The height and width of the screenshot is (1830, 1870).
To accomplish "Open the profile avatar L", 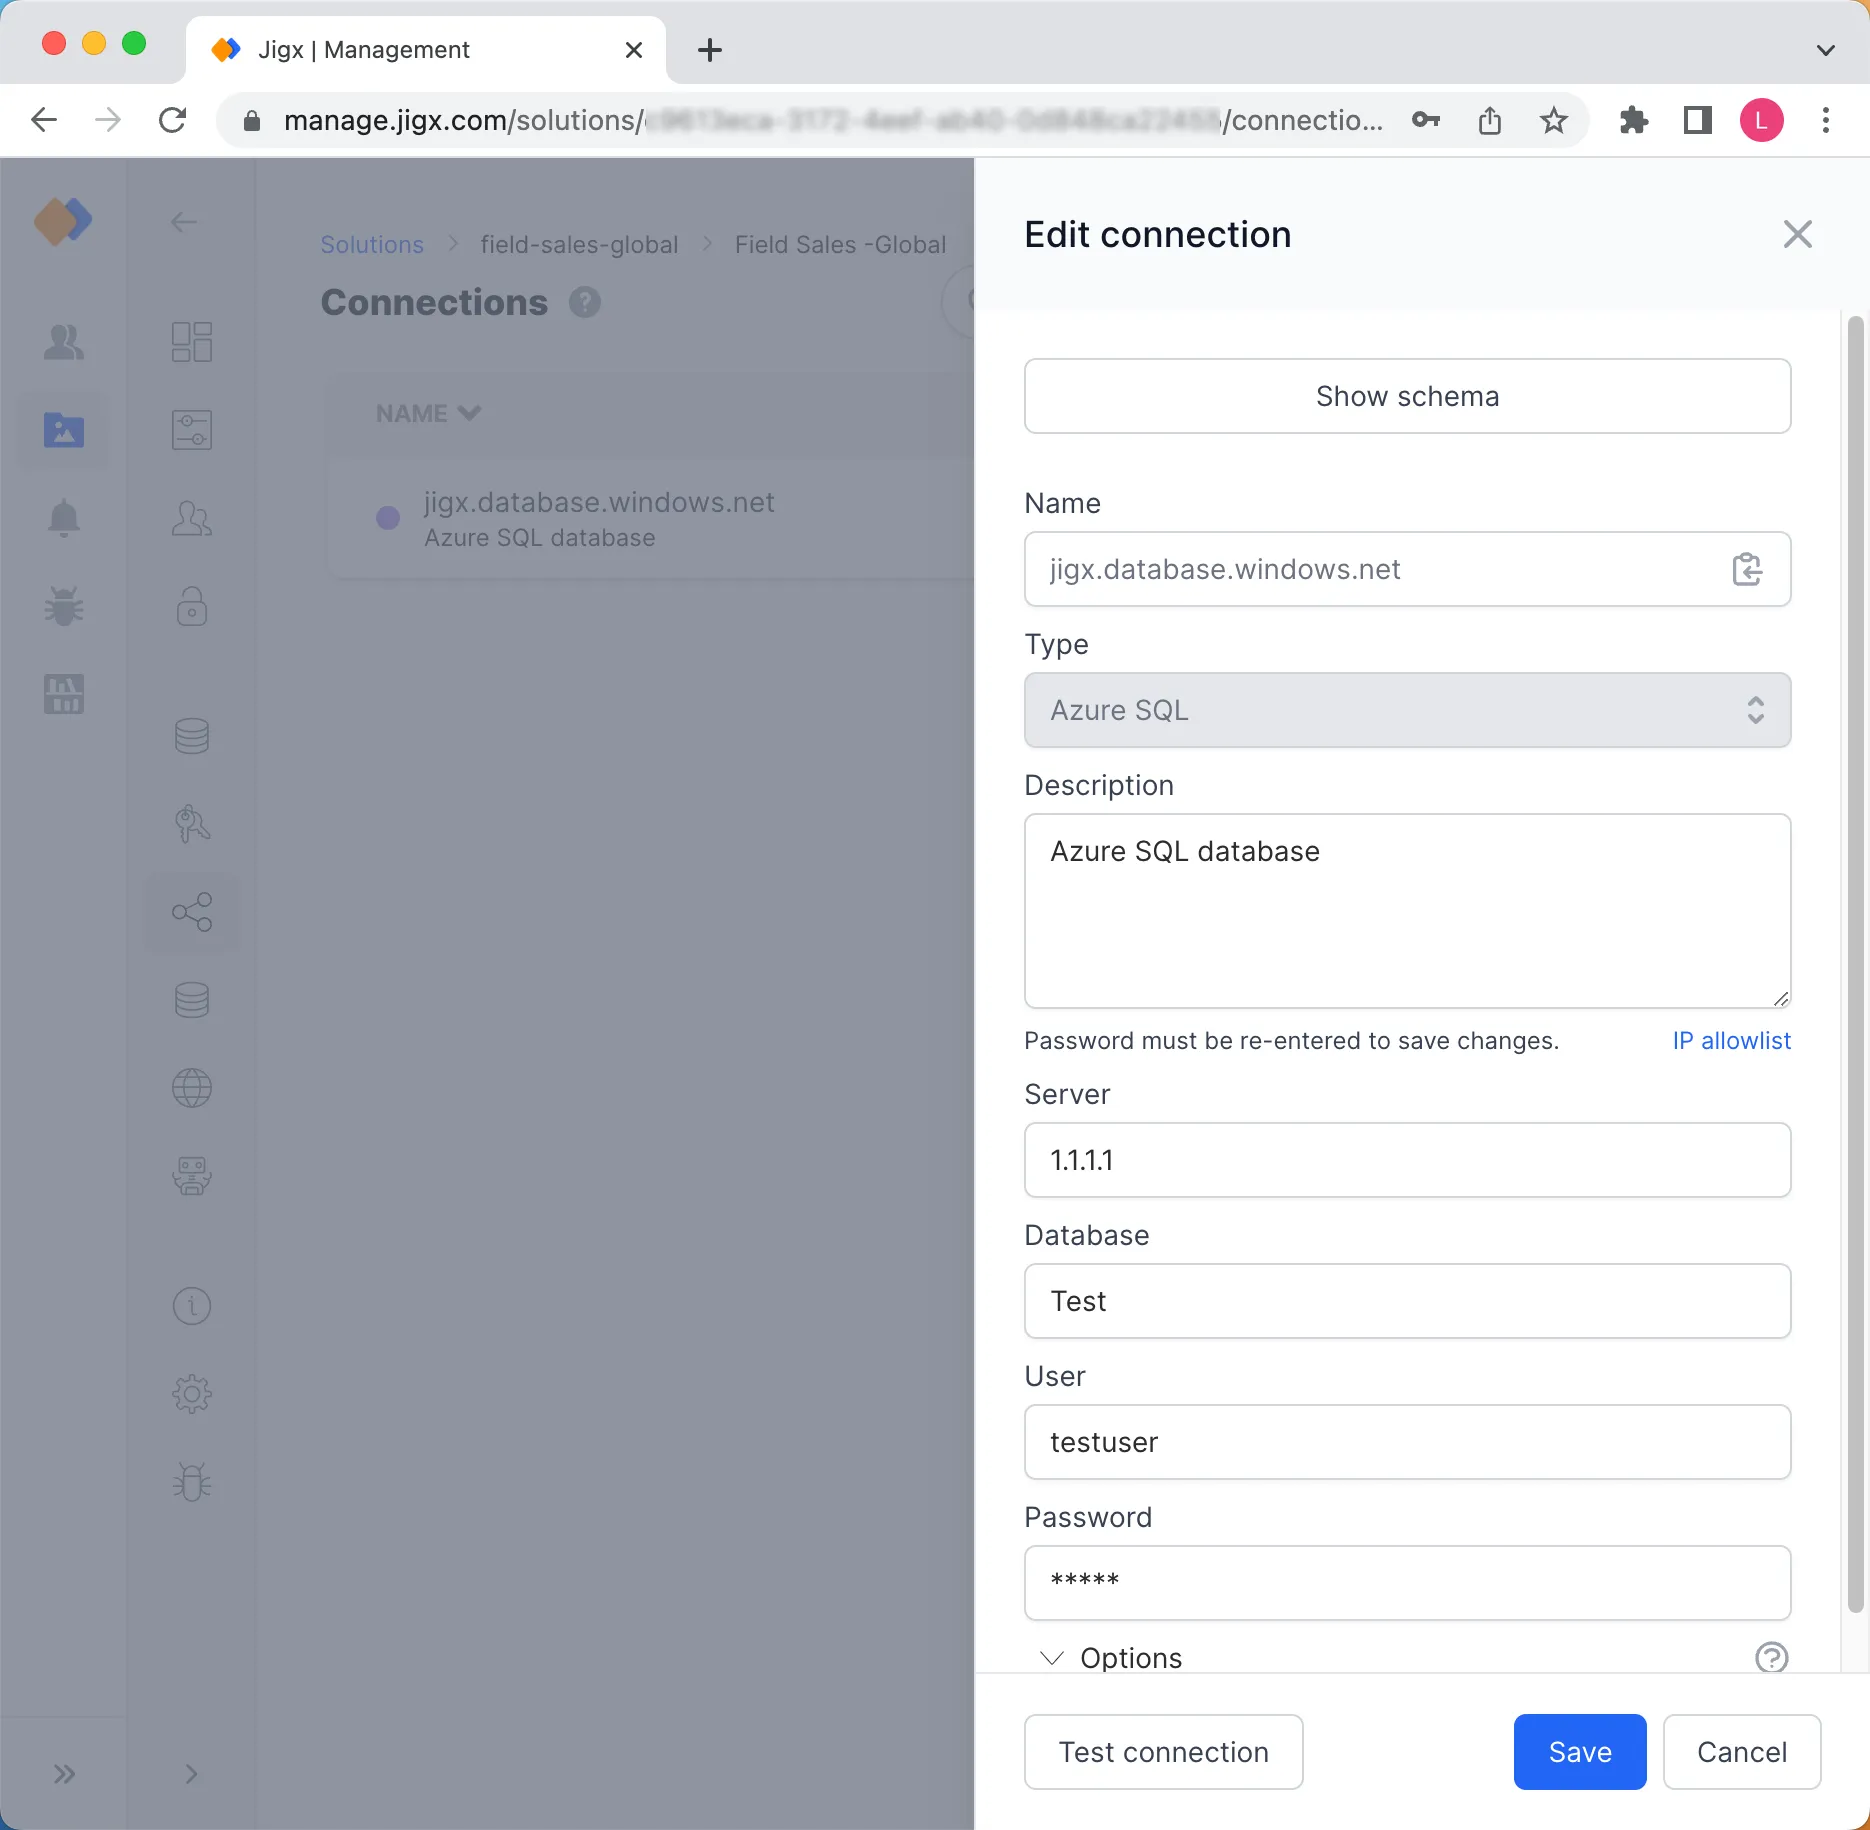I will click(x=1762, y=121).
